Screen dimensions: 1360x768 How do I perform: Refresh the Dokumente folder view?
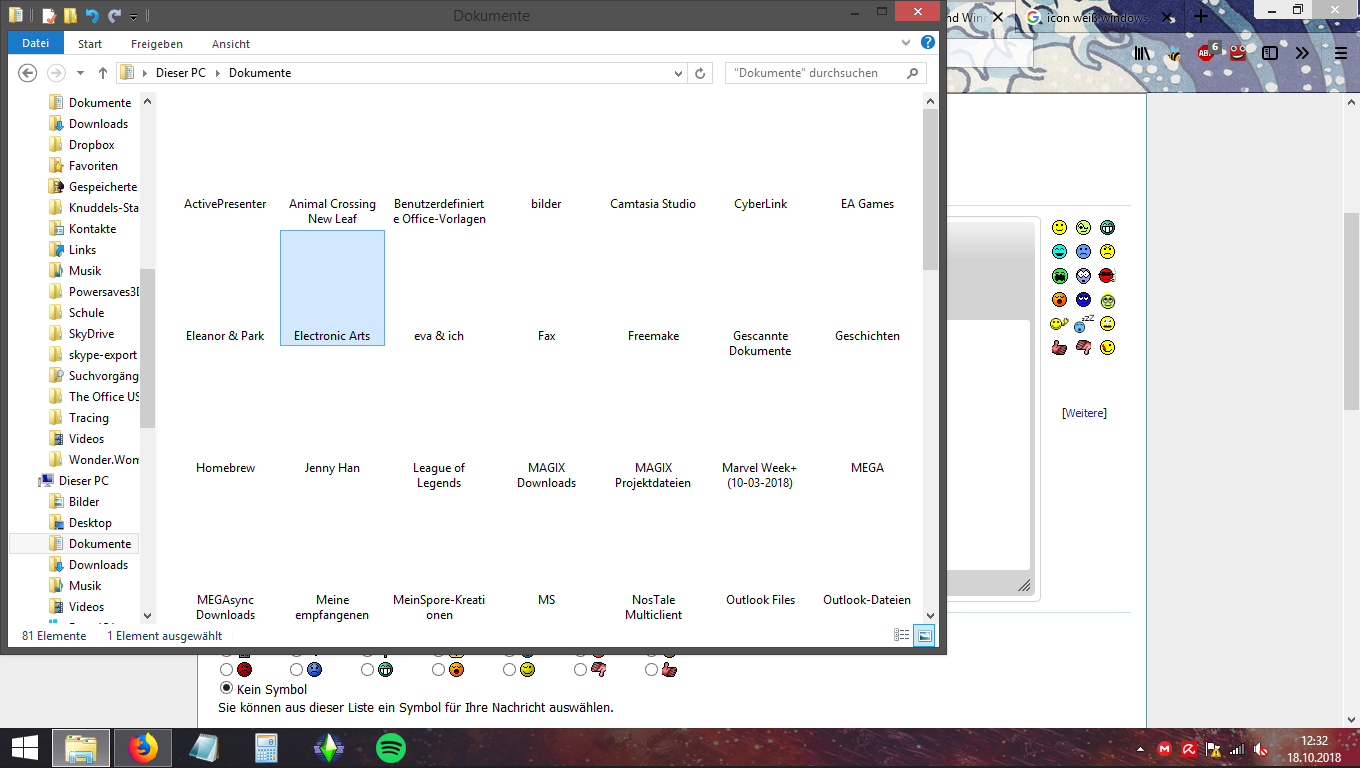coord(700,73)
